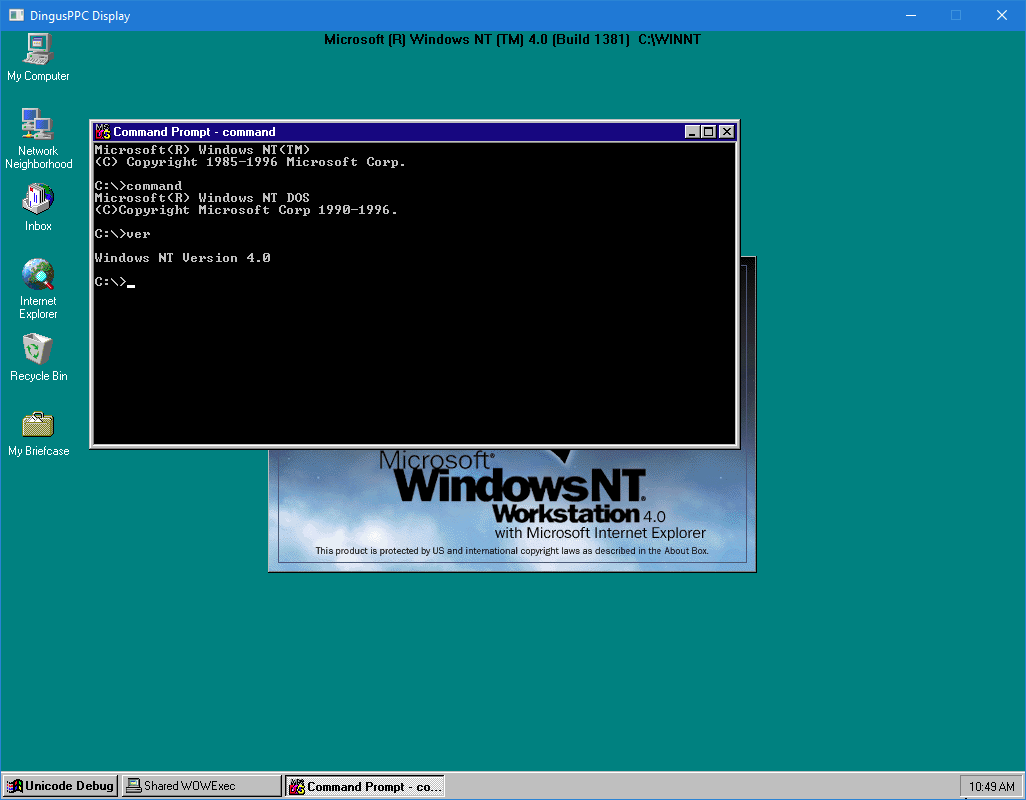Click the Windows NT Workstation splash image
The height and width of the screenshot is (800, 1026).
pos(512,509)
